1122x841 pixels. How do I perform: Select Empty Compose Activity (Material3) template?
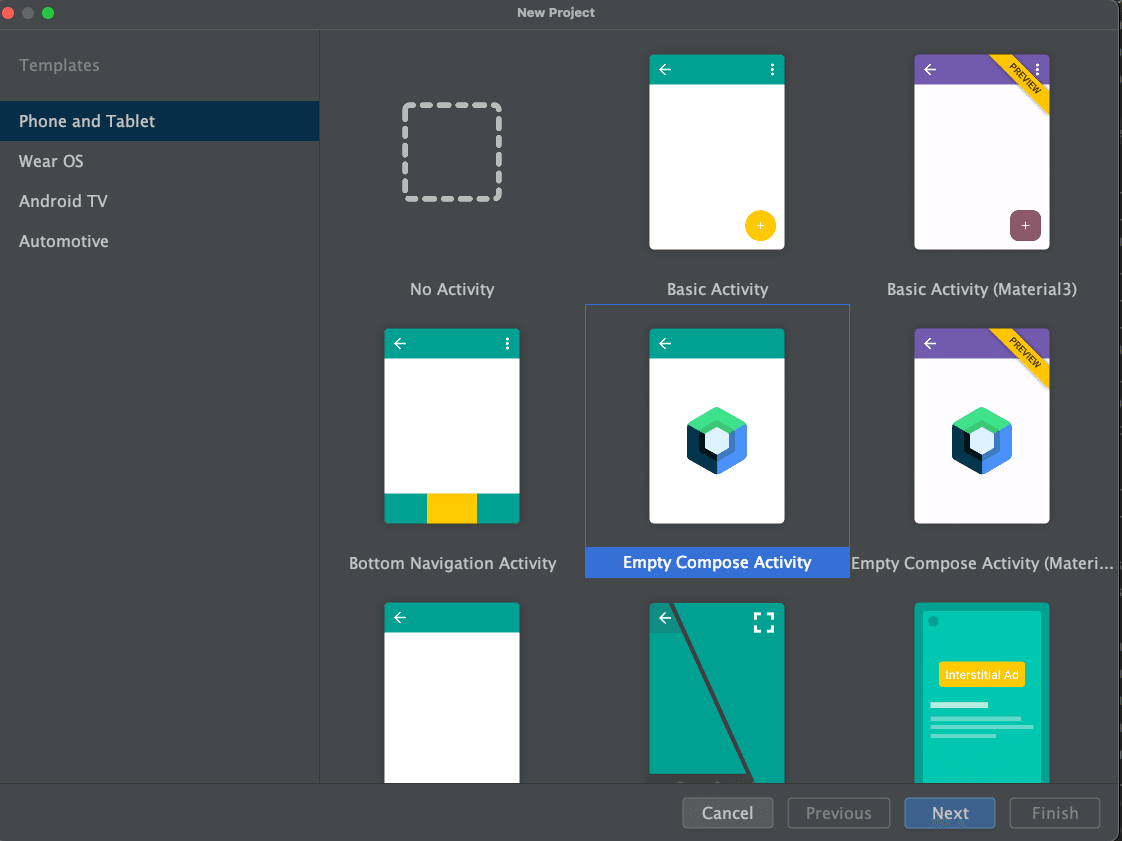click(981, 425)
